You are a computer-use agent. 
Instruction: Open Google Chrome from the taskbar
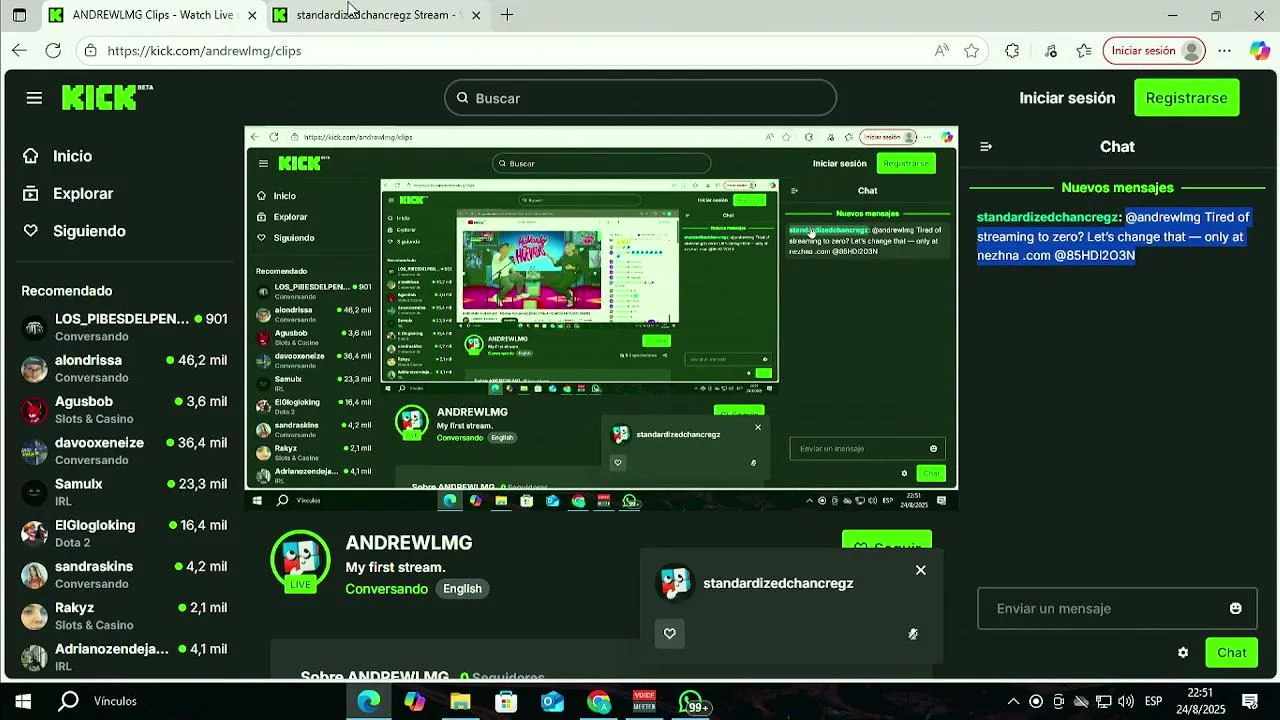click(598, 701)
